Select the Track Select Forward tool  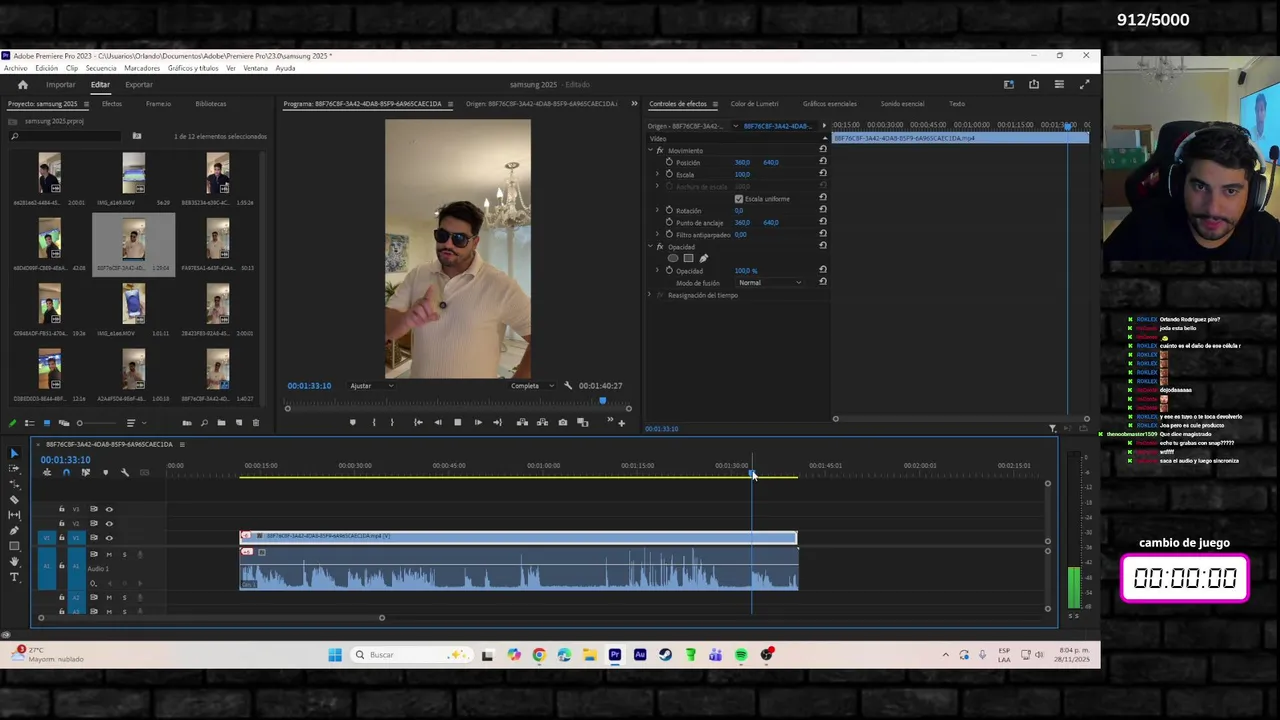tap(14, 469)
